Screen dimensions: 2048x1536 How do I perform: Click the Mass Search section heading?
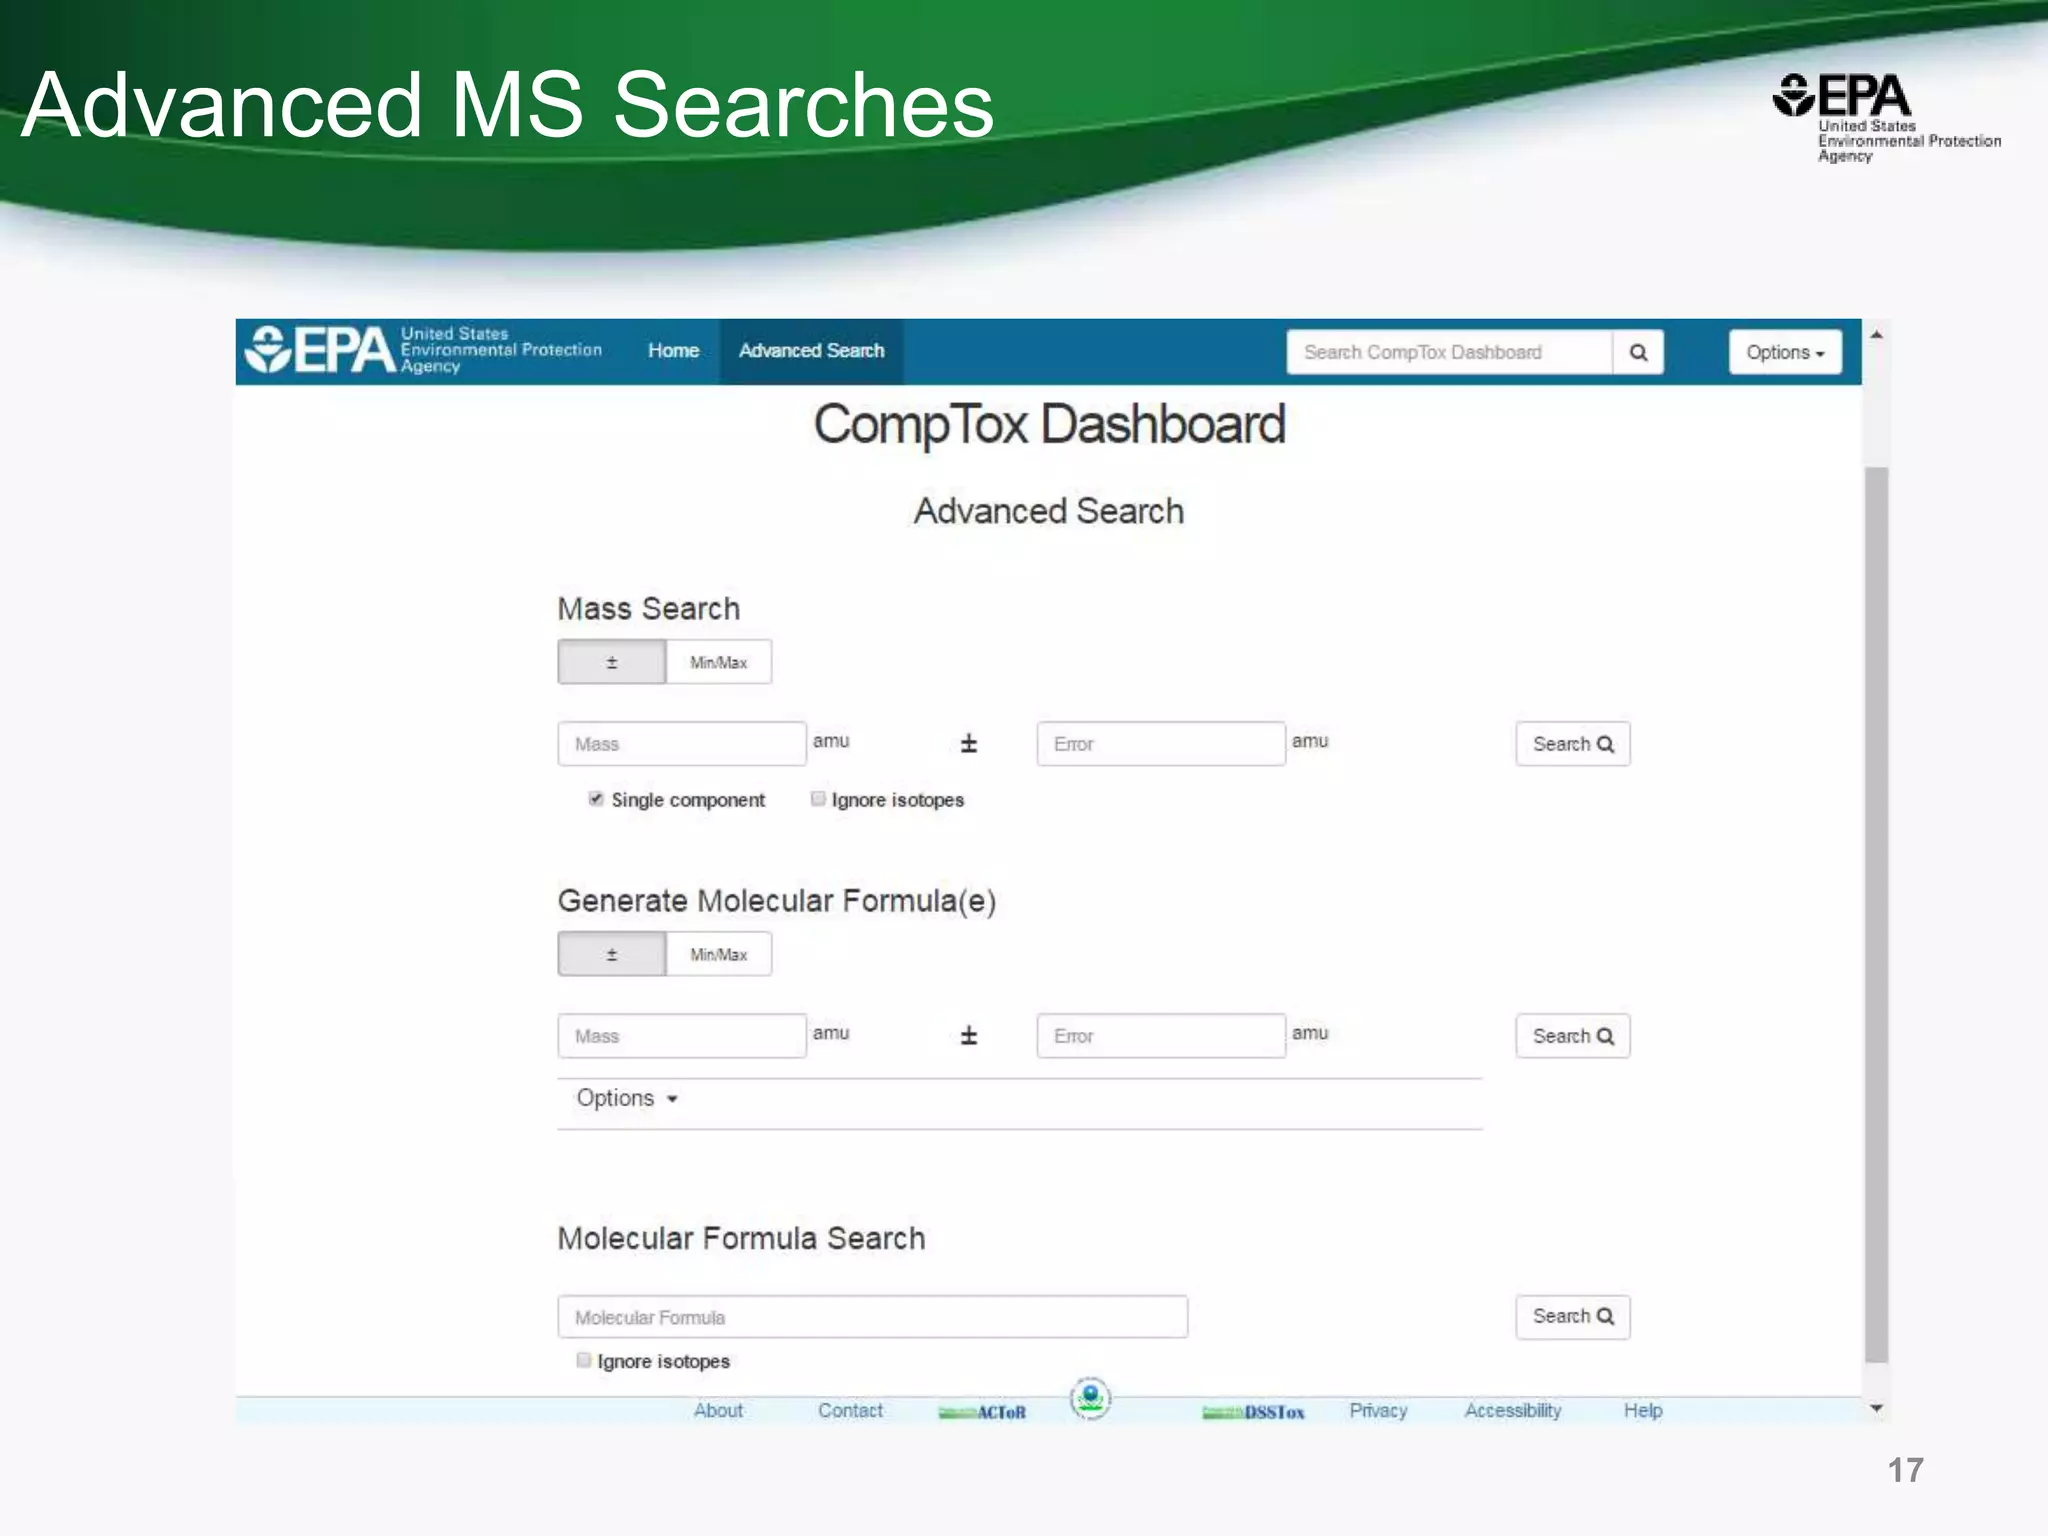649,608
